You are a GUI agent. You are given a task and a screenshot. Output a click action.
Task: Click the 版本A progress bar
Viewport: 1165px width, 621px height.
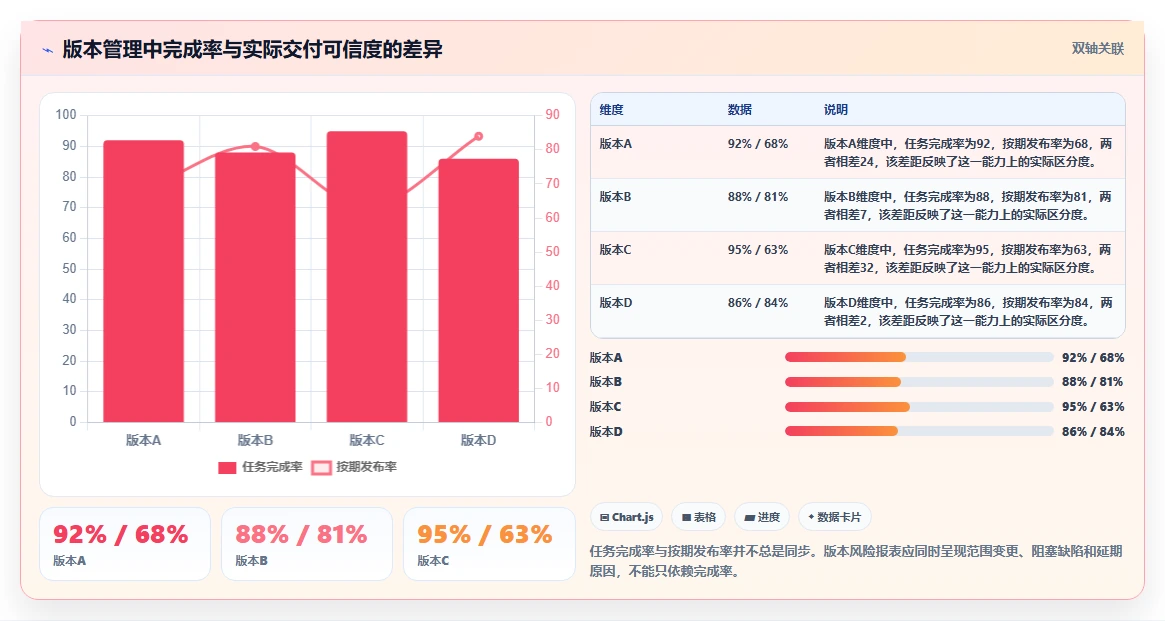click(x=919, y=357)
